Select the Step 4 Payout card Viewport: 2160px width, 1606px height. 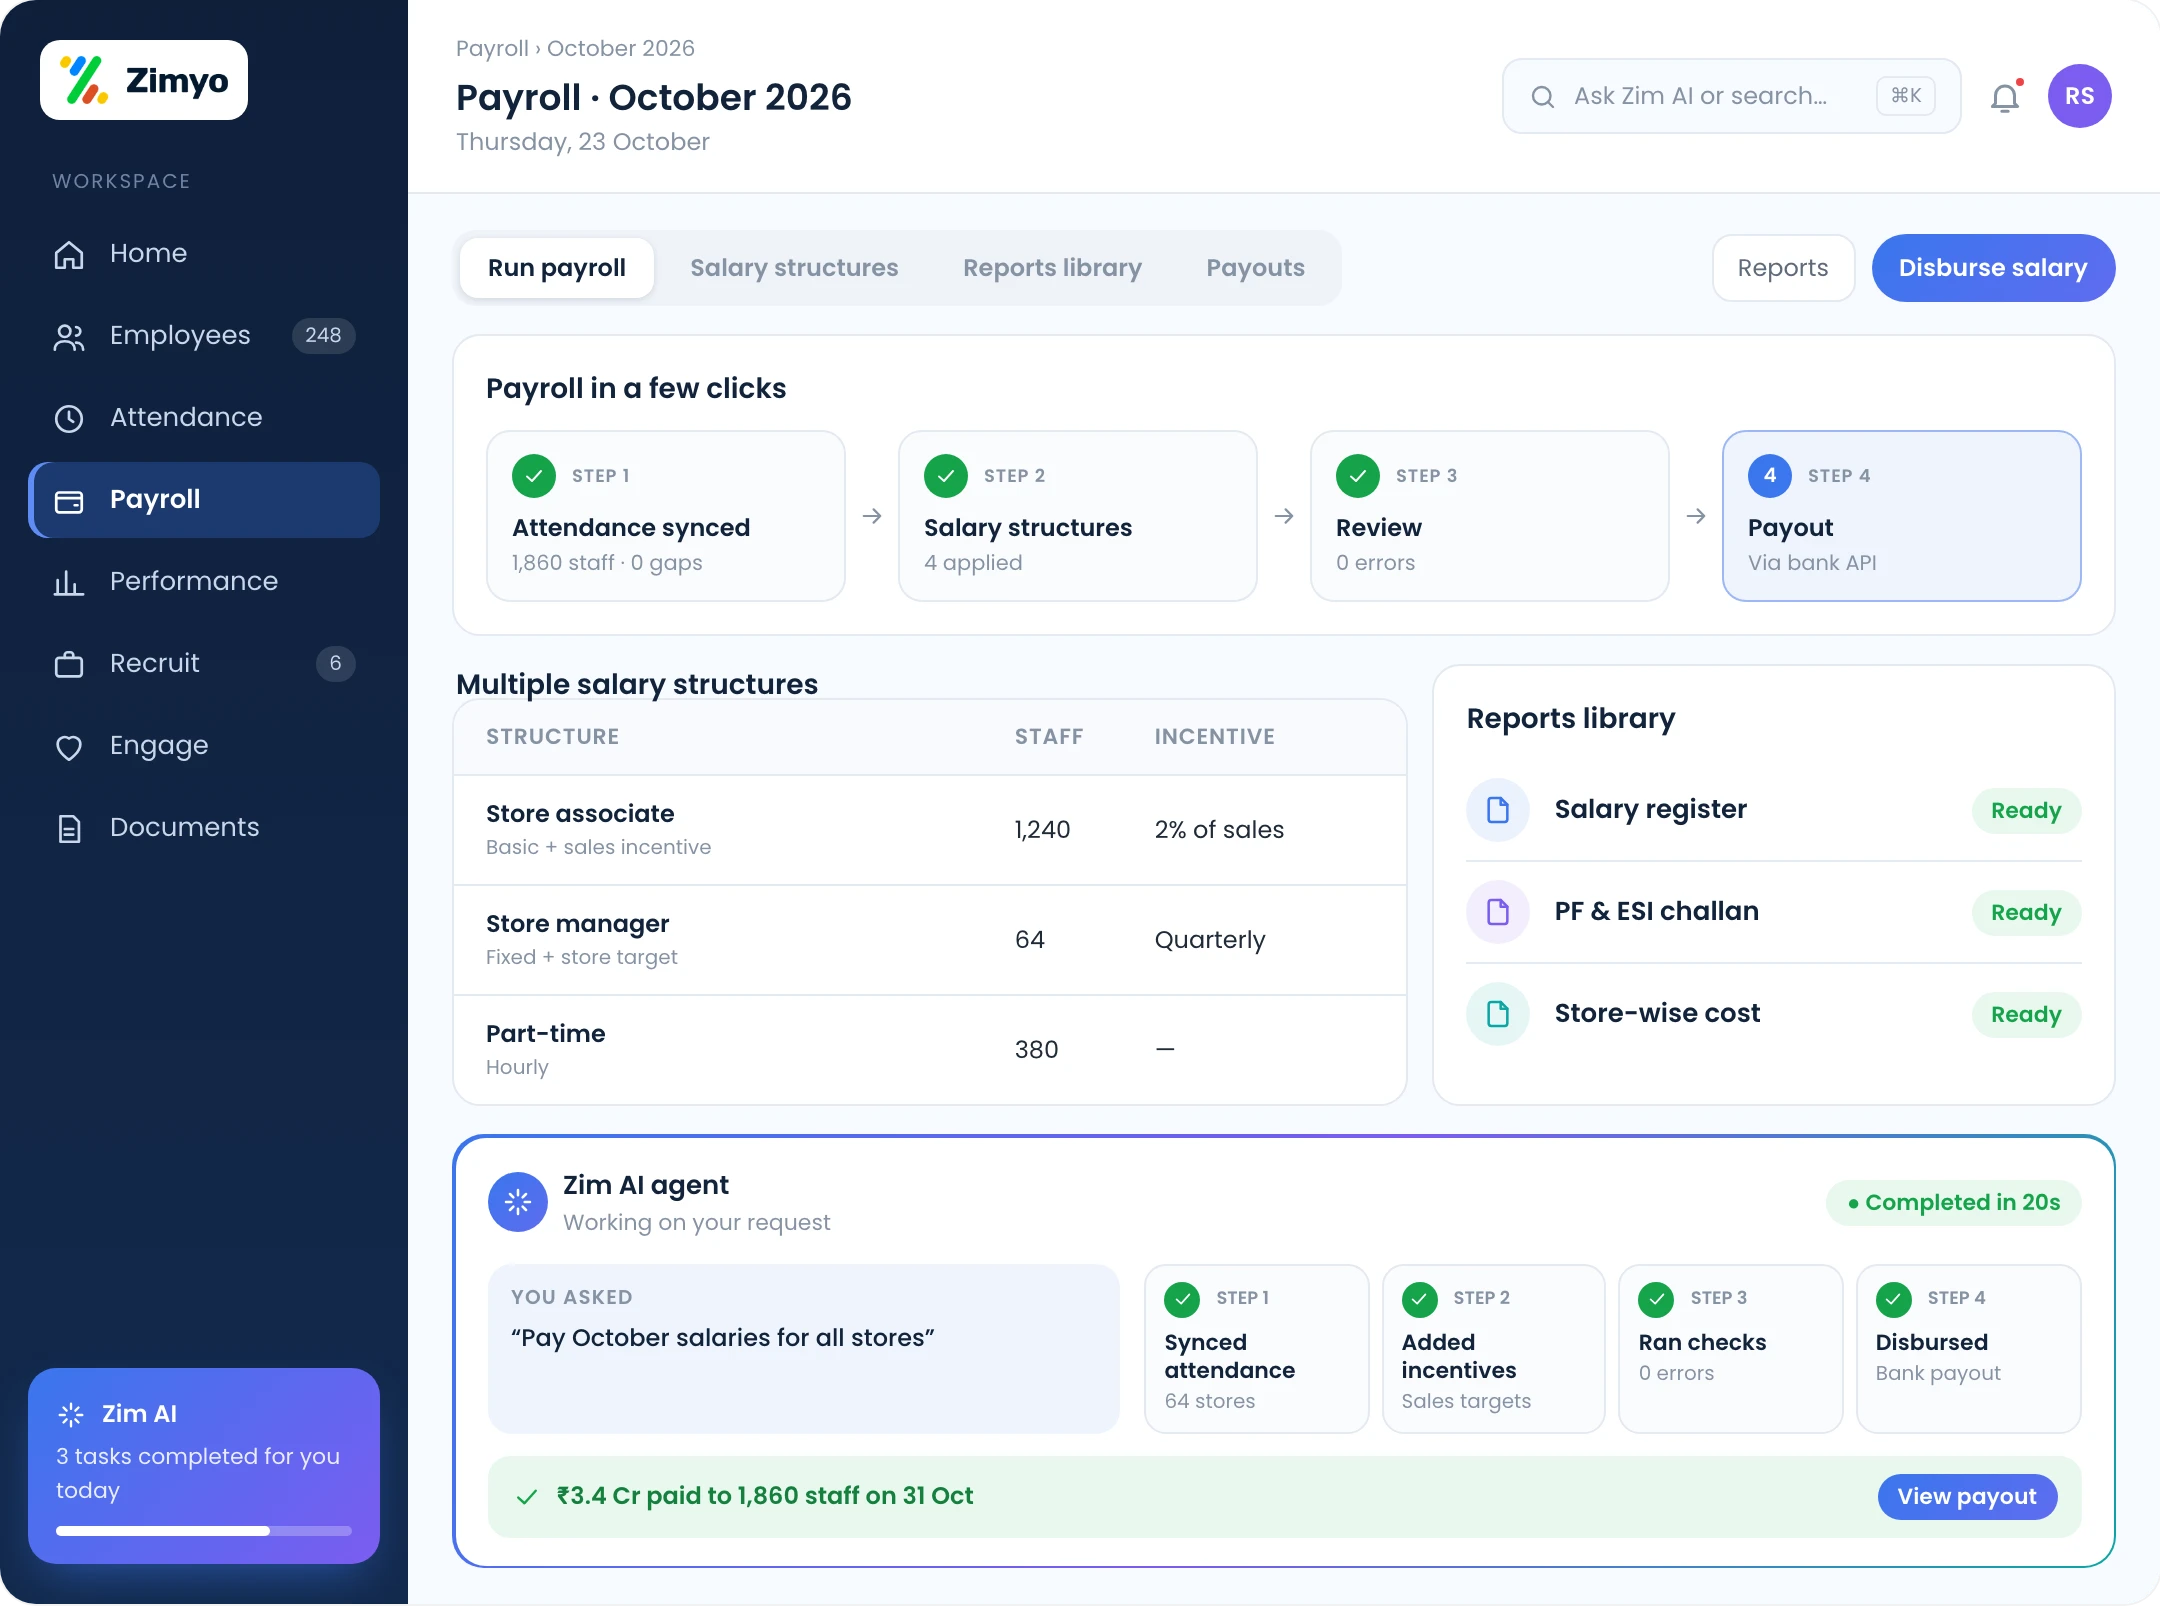pyautogui.click(x=1902, y=516)
